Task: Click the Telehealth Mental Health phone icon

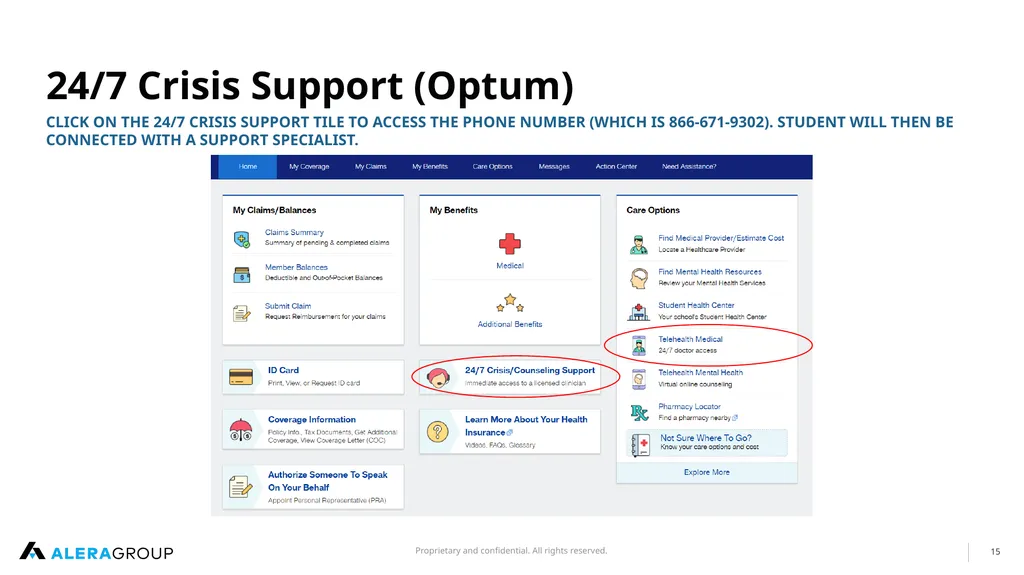Action: [639, 379]
